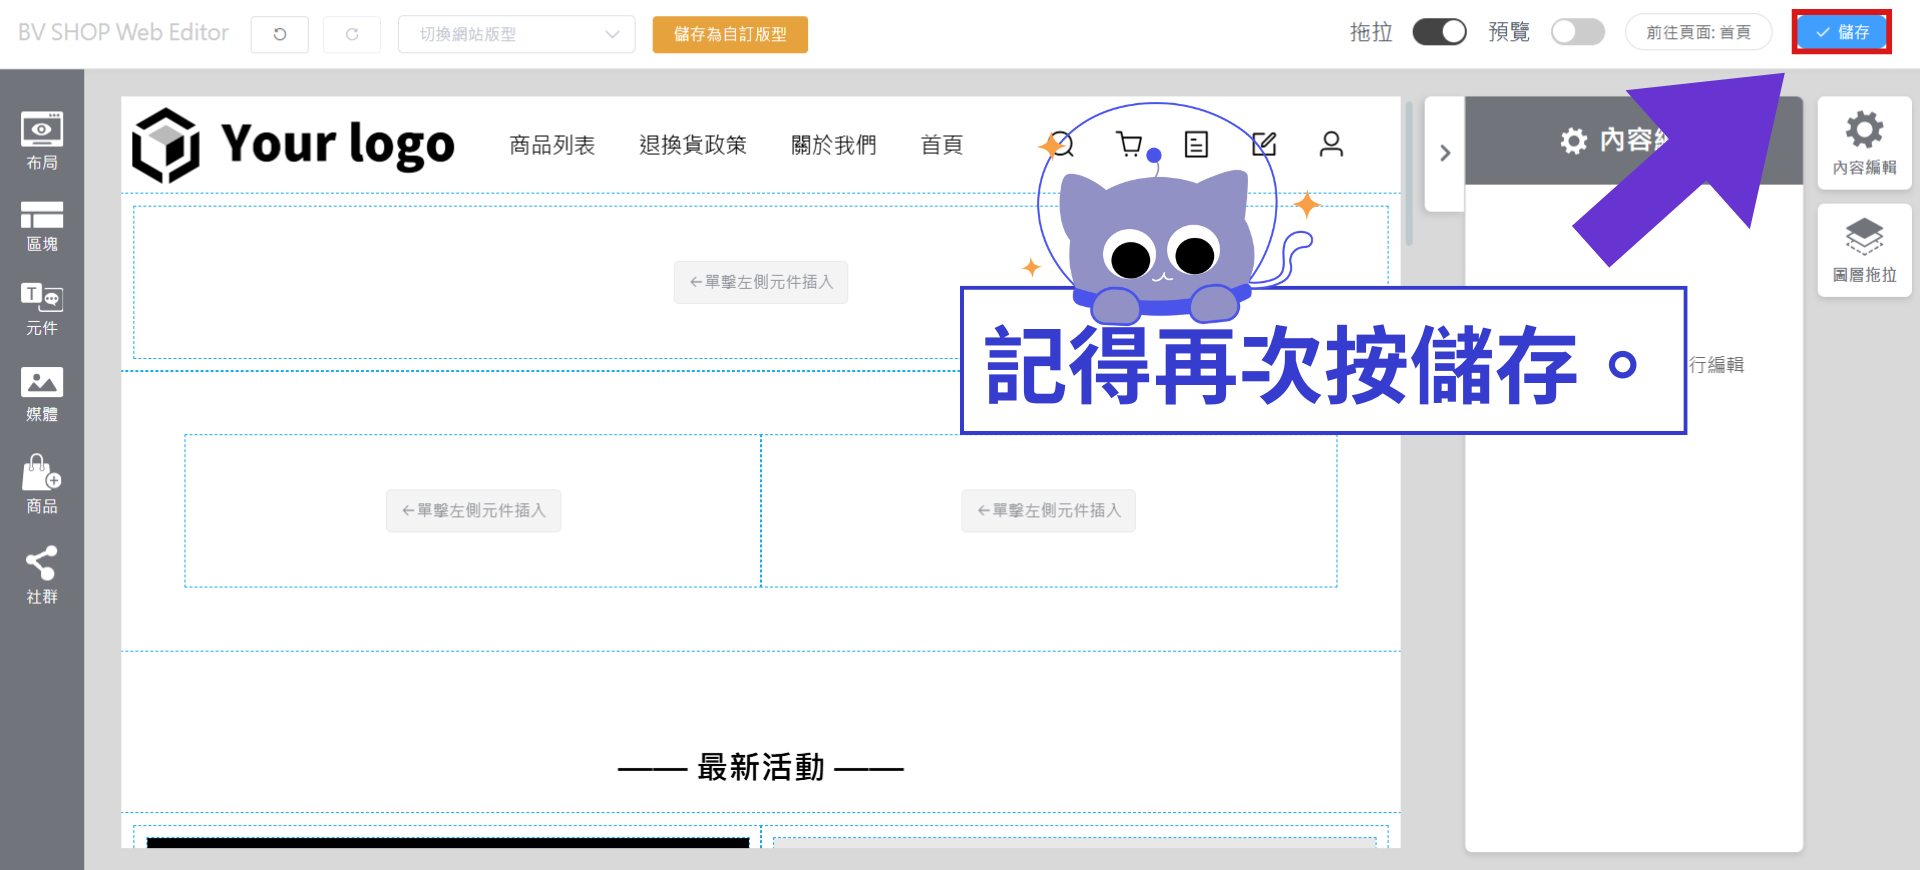Open the 社群 social share panel
Screen dimensions: 1920x870
click(42, 575)
